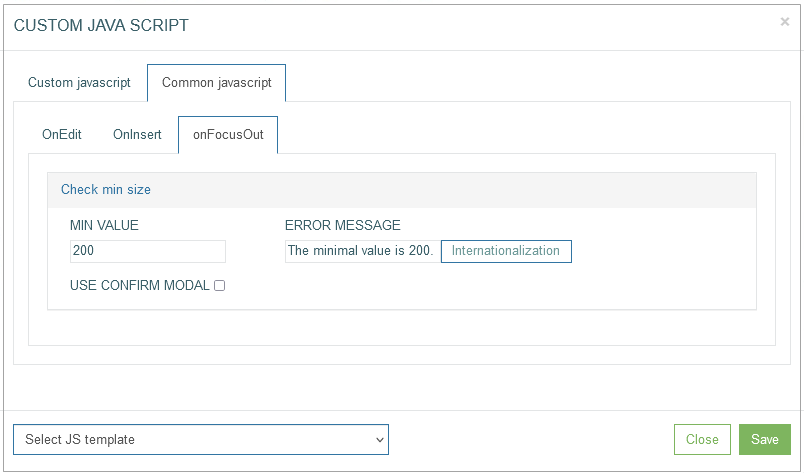Collapse the Check min size panel heading
This screenshot has width=804, height=473.
(x=106, y=189)
